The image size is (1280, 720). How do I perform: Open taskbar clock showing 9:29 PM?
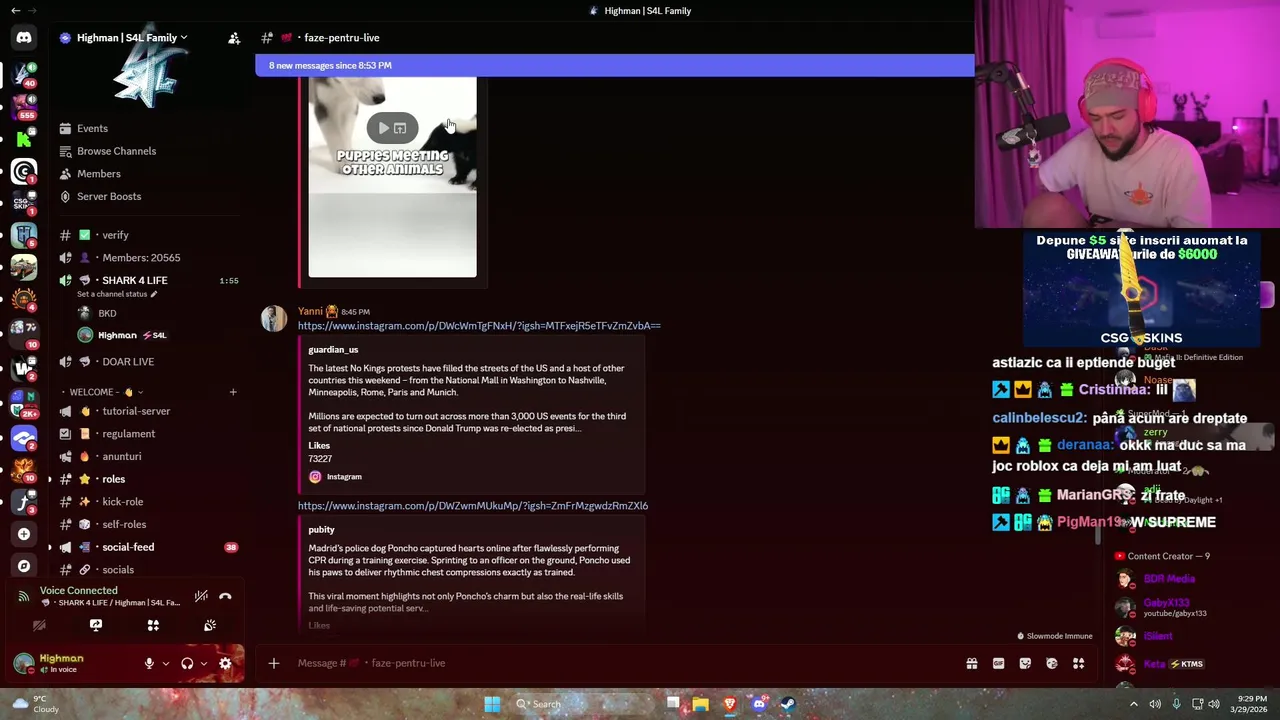[x=1251, y=704]
